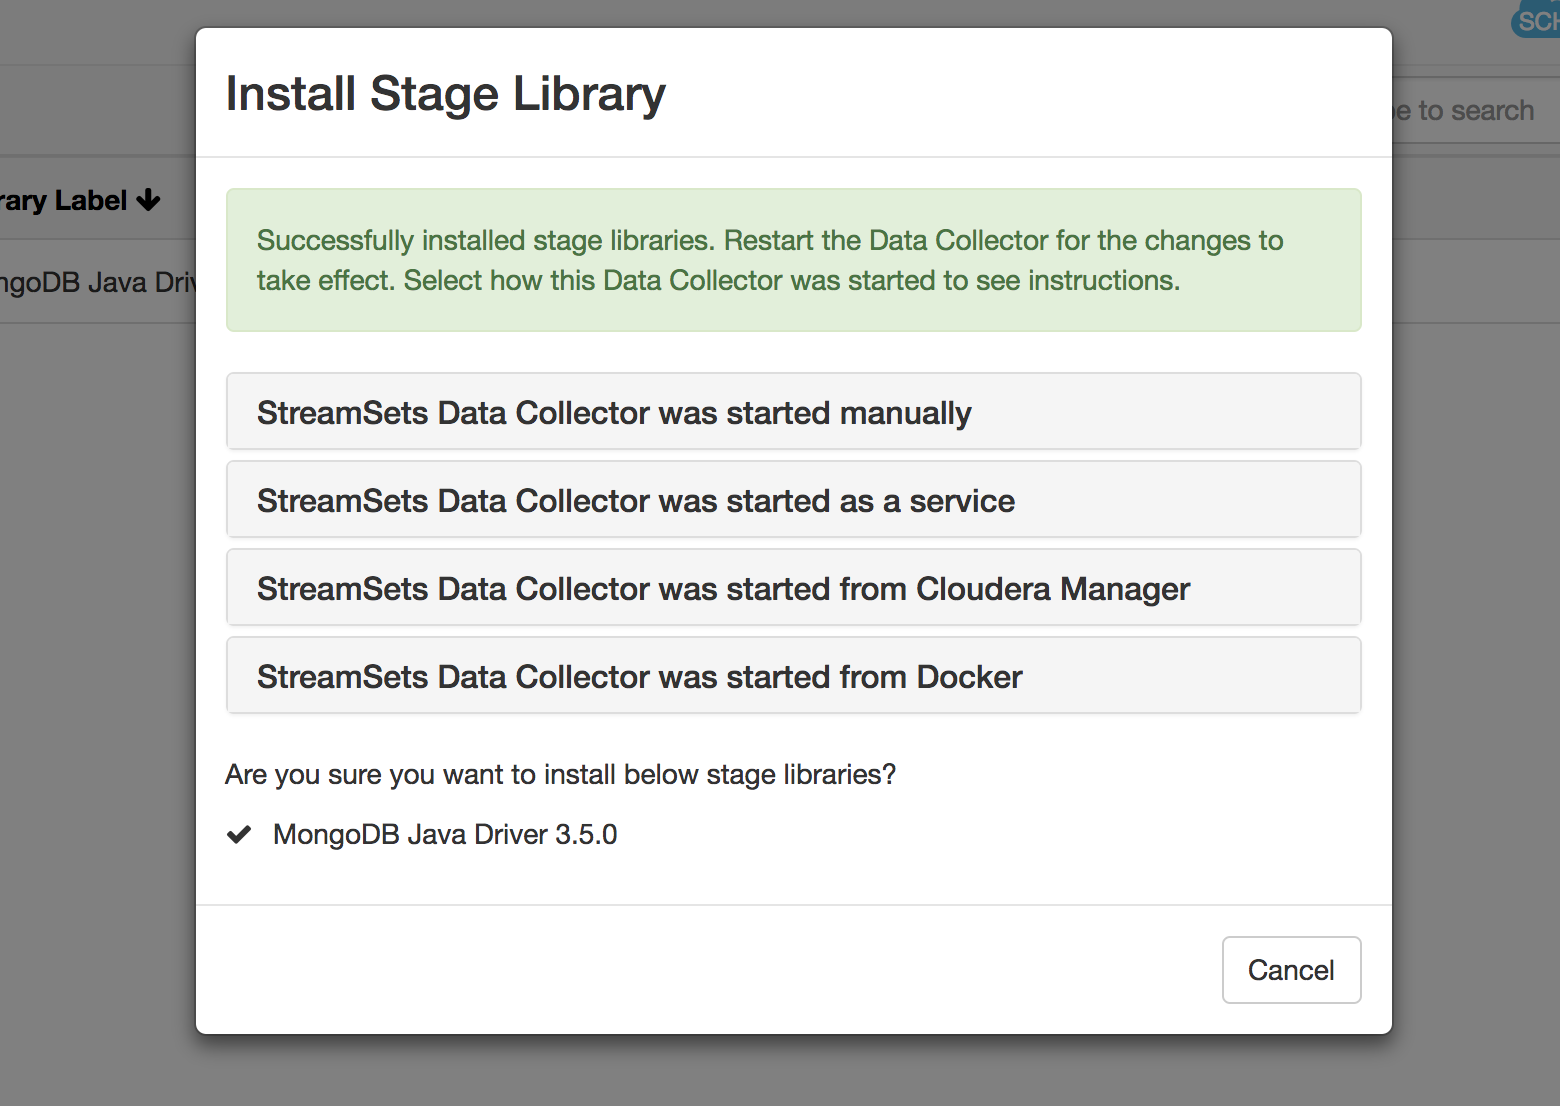Cancel the Install Stage Library dialog

click(1291, 970)
